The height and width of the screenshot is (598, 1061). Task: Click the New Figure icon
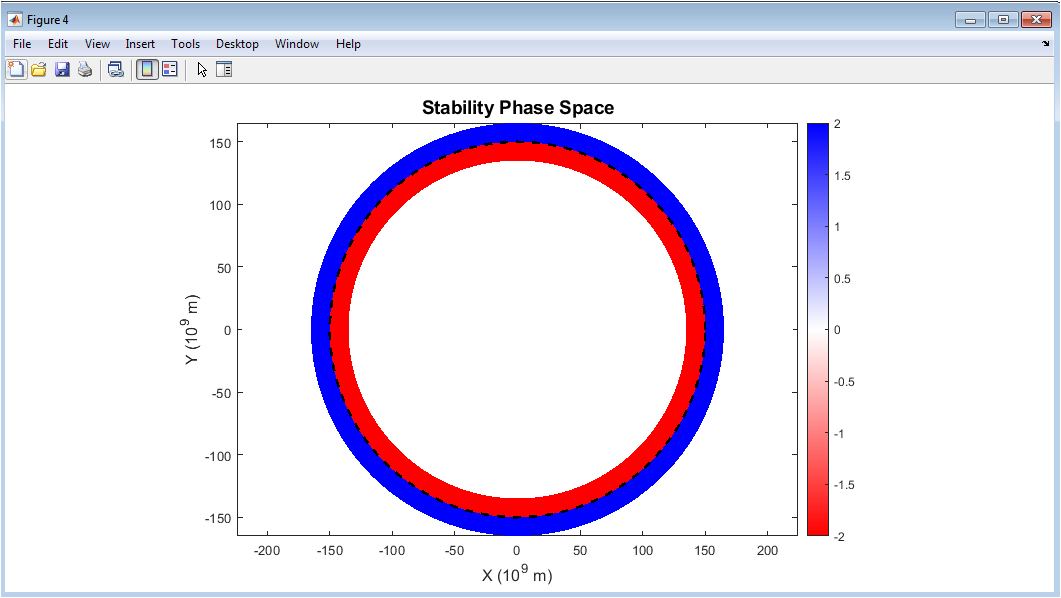[x=16, y=69]
